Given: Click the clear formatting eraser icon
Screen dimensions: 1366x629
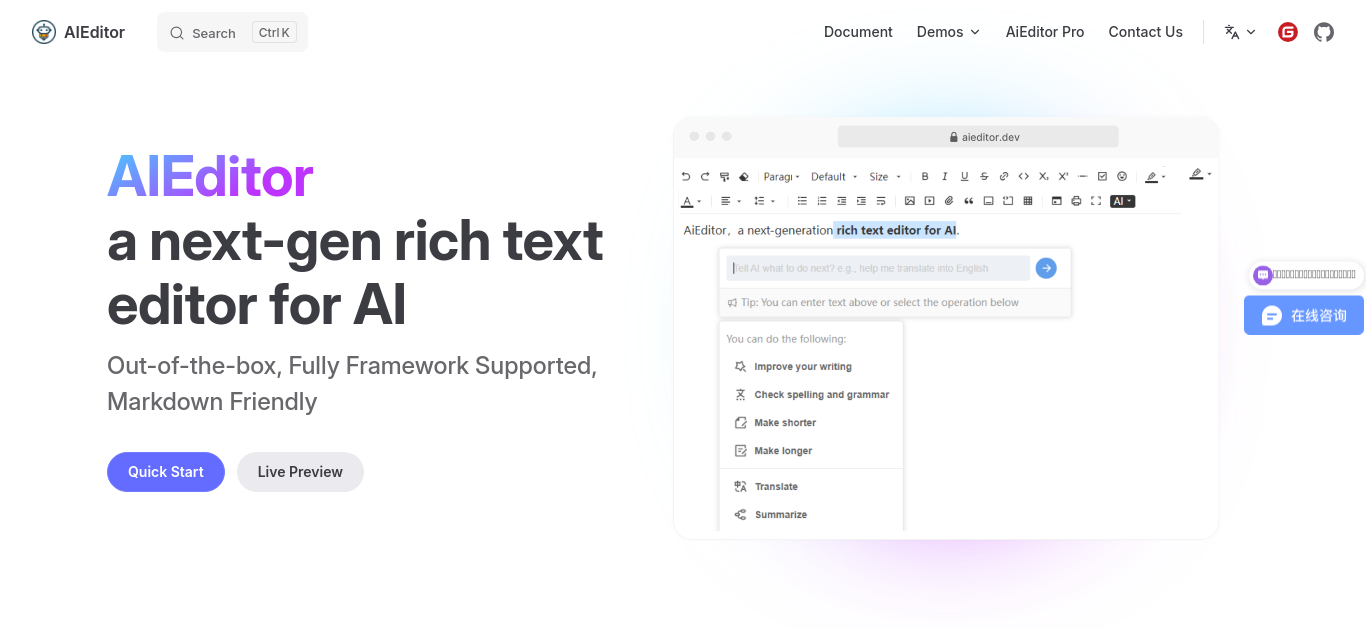Looking at the screenshot, I should point(743,177).
